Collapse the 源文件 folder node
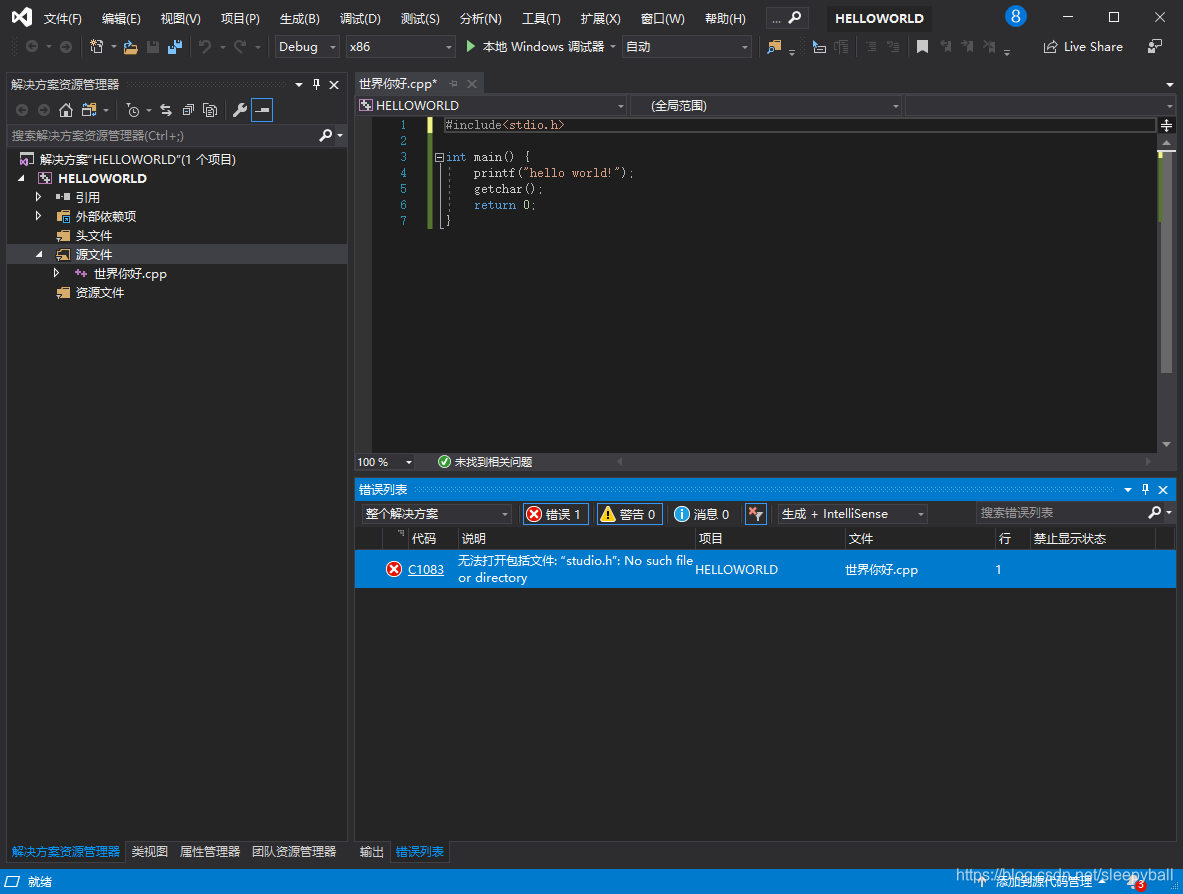Image resolution: width=1183 pixels, height=894 pixels. pyautogui.click(x=39, y=254)
